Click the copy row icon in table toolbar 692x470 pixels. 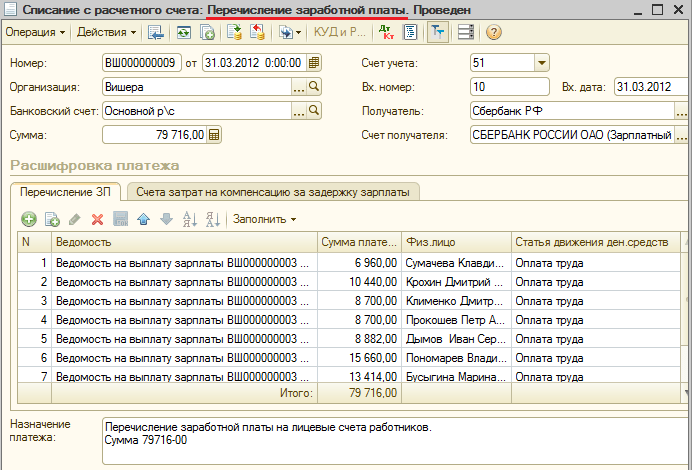coord(52,219)
